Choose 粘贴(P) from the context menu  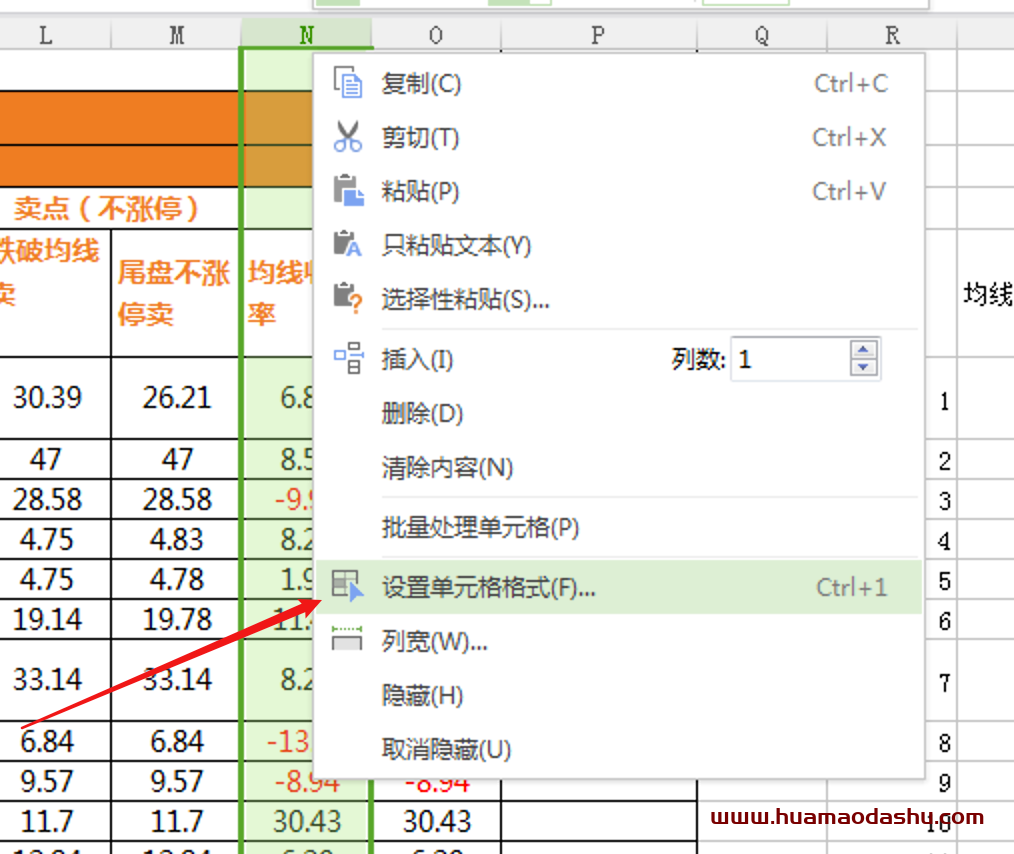point(618,191)
